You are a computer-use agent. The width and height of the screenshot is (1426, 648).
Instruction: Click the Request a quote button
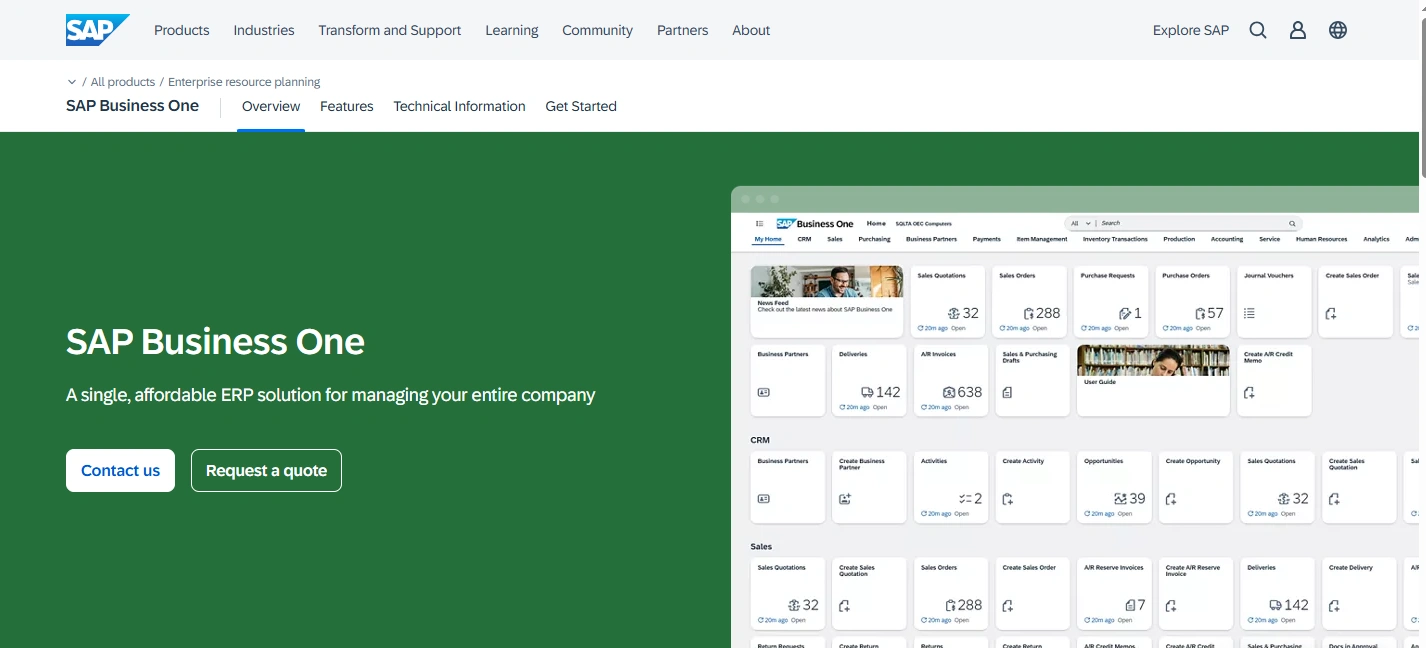(x=266, y=471)
